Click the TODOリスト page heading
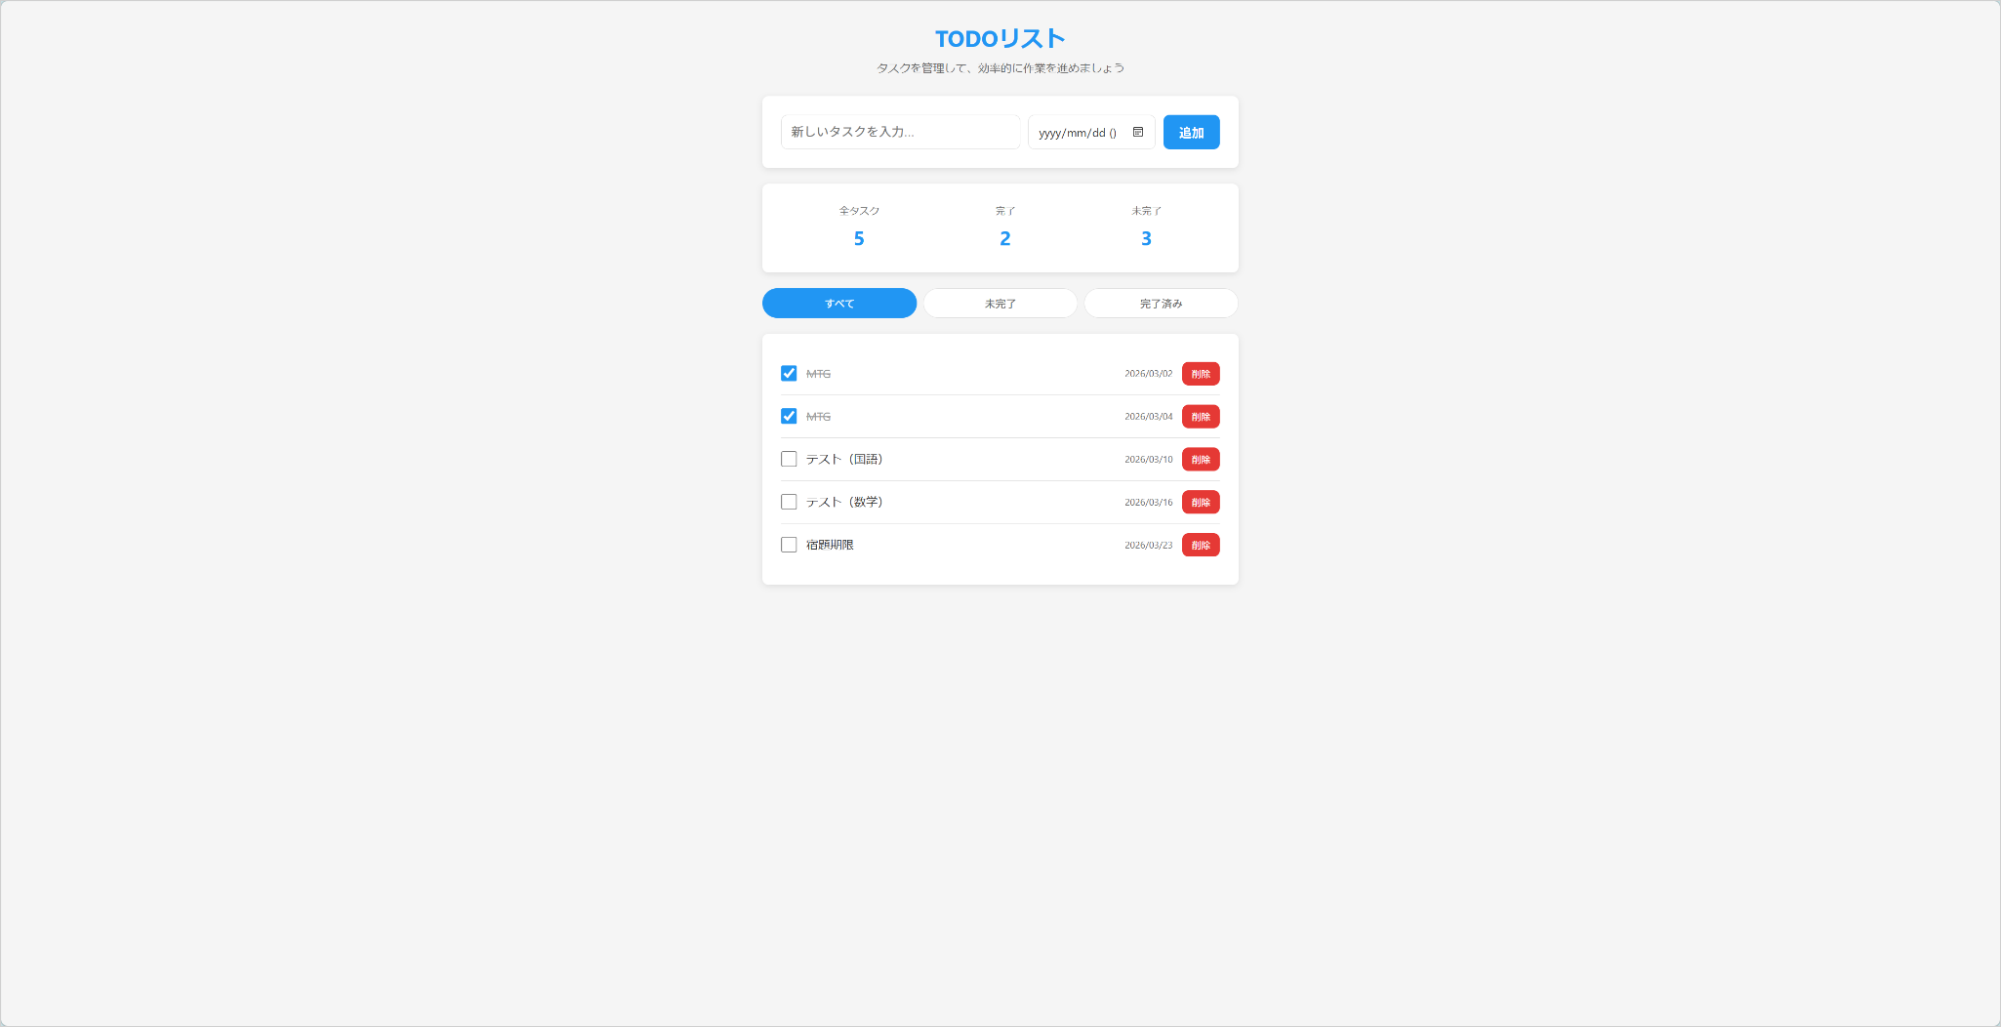 tap(1000, 39)
